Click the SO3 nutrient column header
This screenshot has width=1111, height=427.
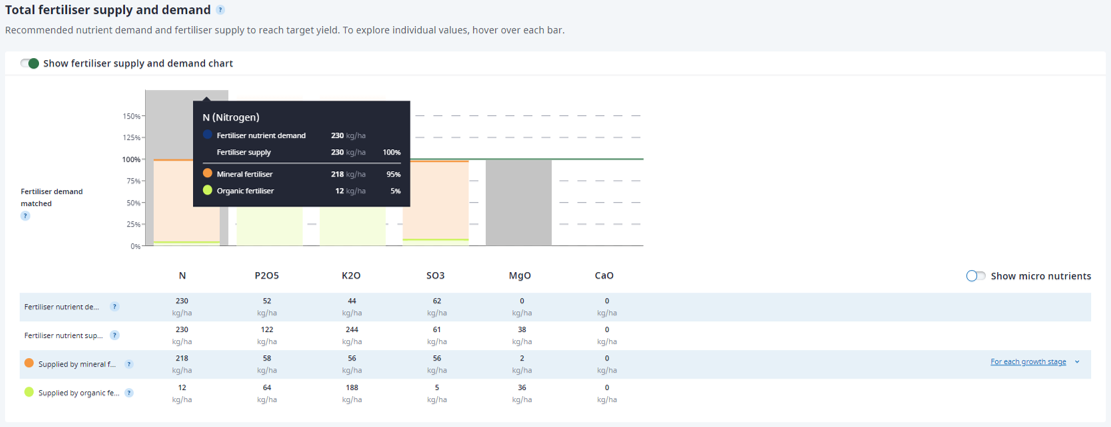click(x=436, y=276)
